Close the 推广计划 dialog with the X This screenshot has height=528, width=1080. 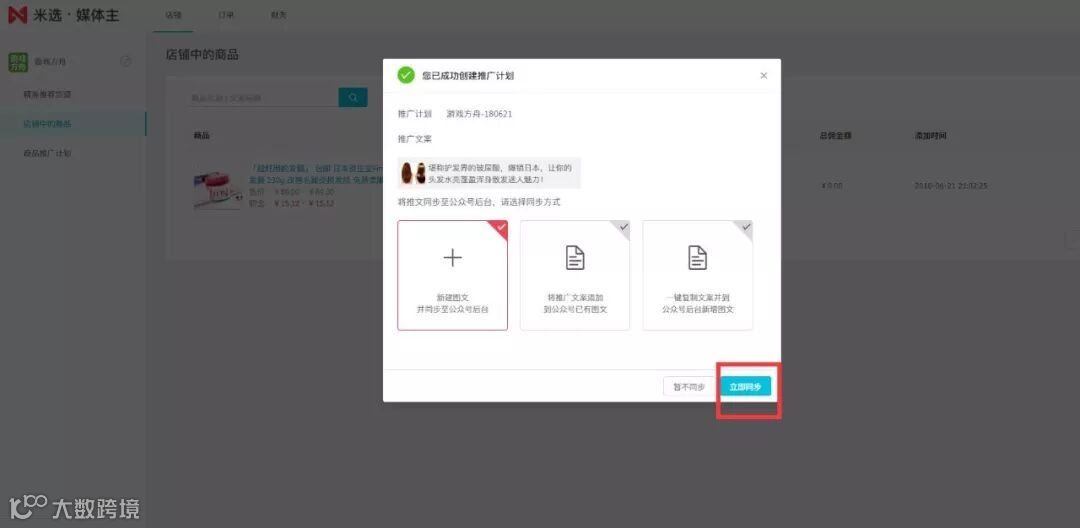pyautogui.click(x=763, y=76)
